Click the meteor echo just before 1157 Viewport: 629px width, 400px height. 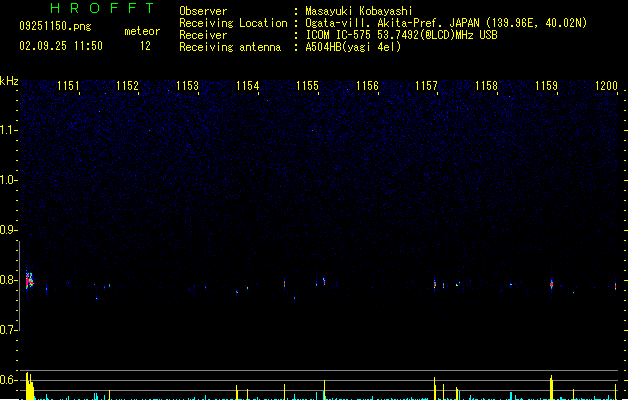click(435, 284)
